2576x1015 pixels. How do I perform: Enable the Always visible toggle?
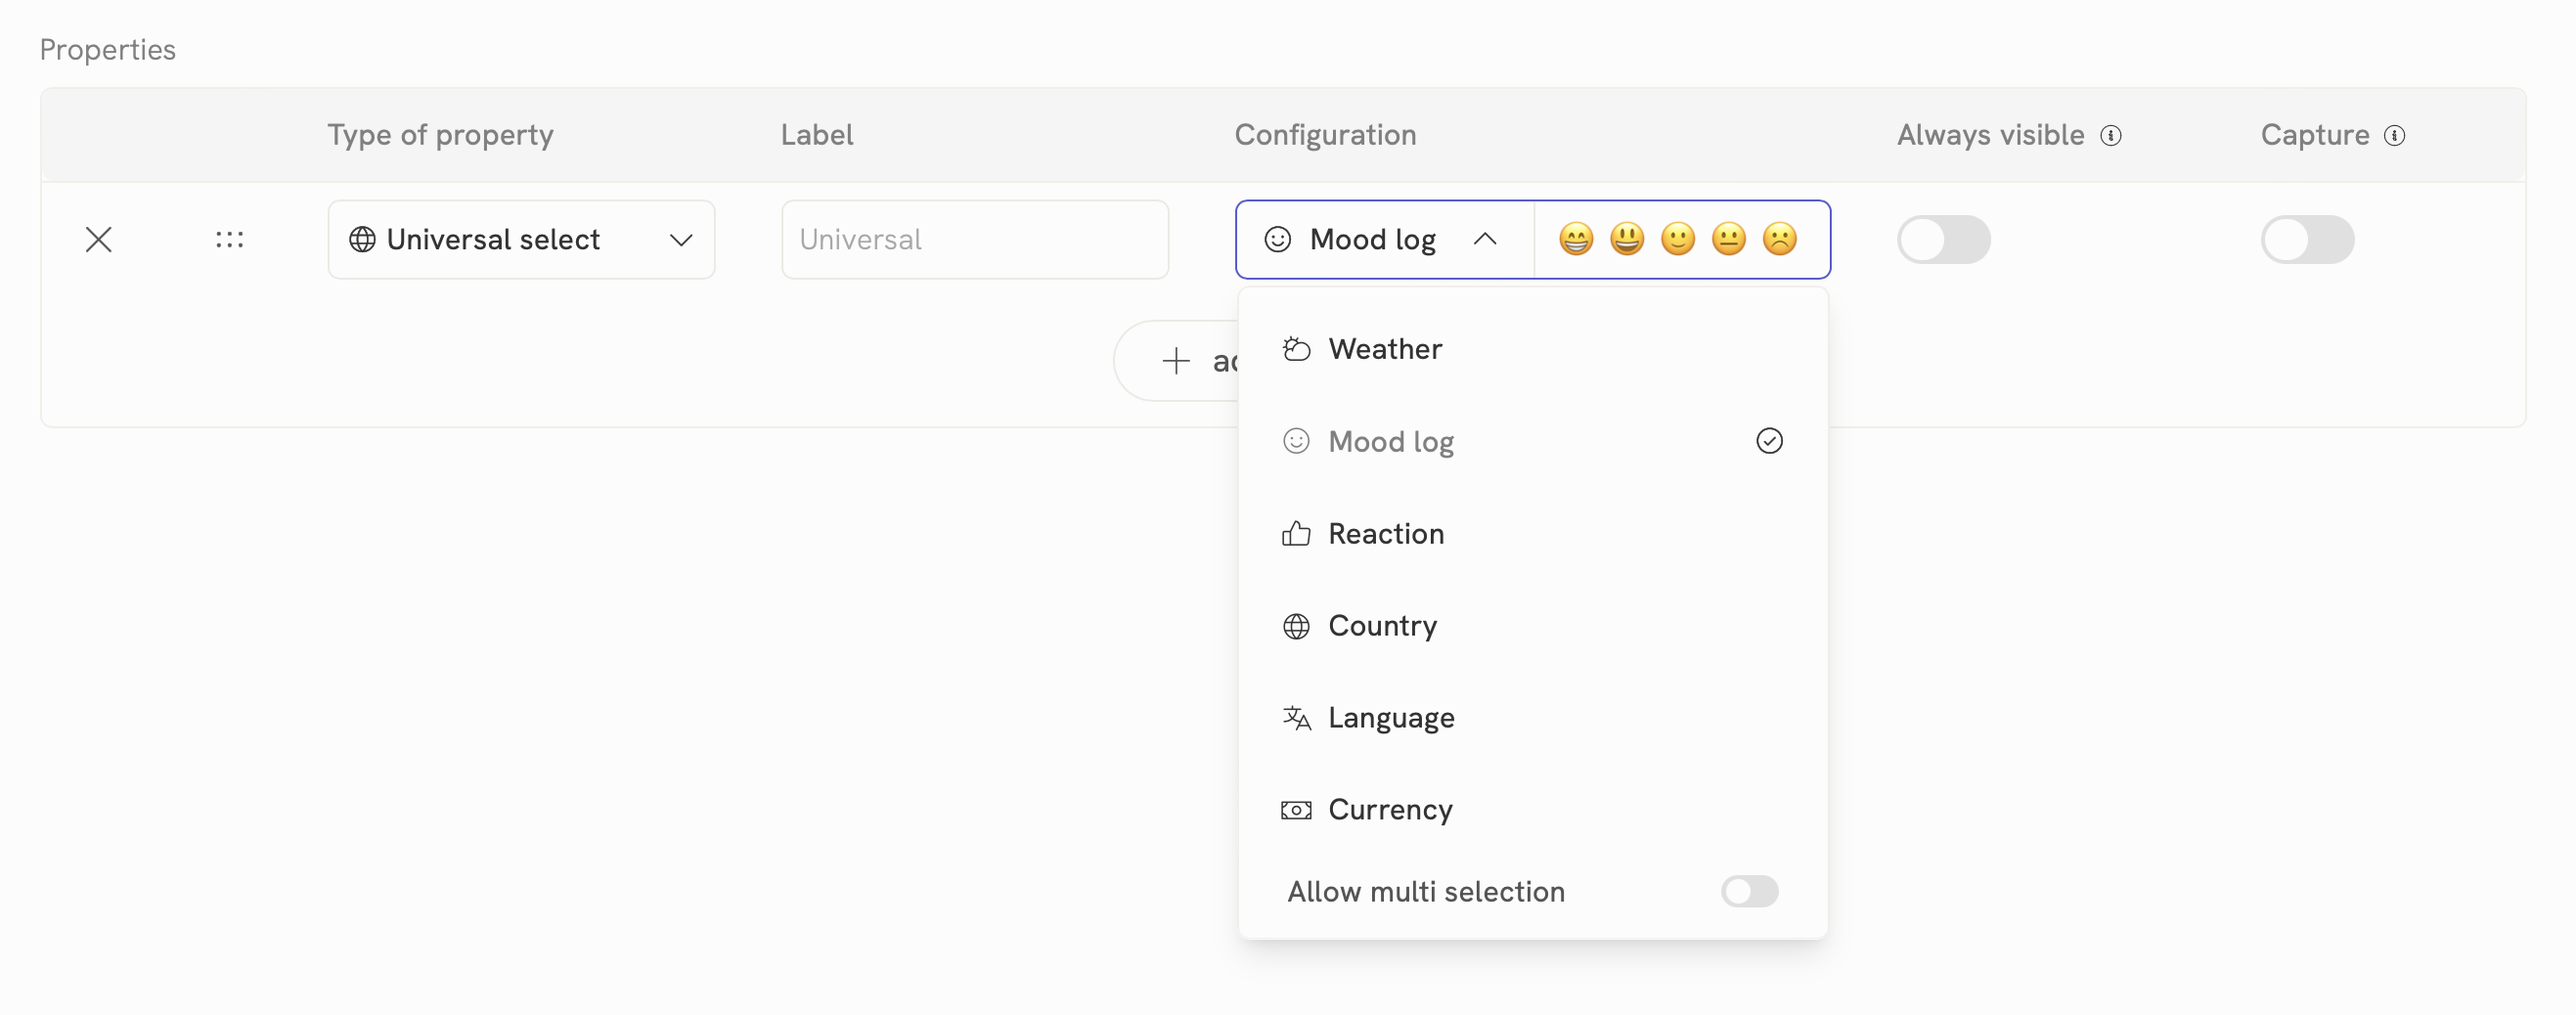1943,240
